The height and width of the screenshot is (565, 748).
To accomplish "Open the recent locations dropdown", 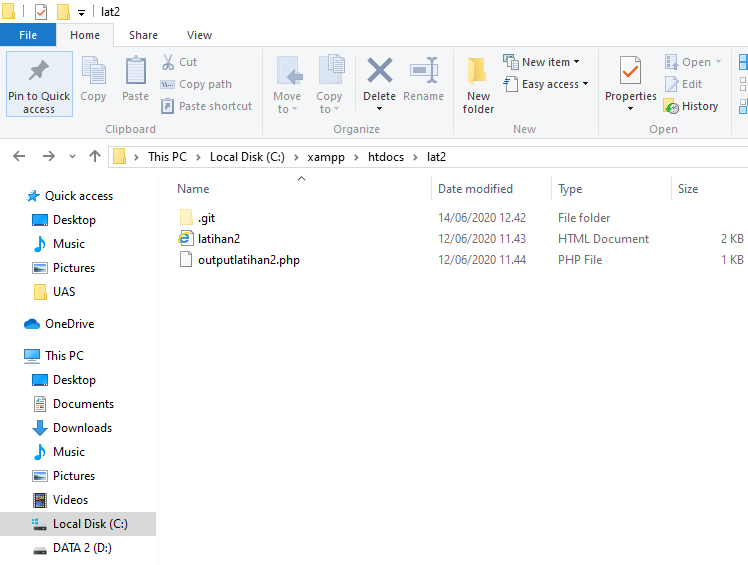I will [72, 156].
